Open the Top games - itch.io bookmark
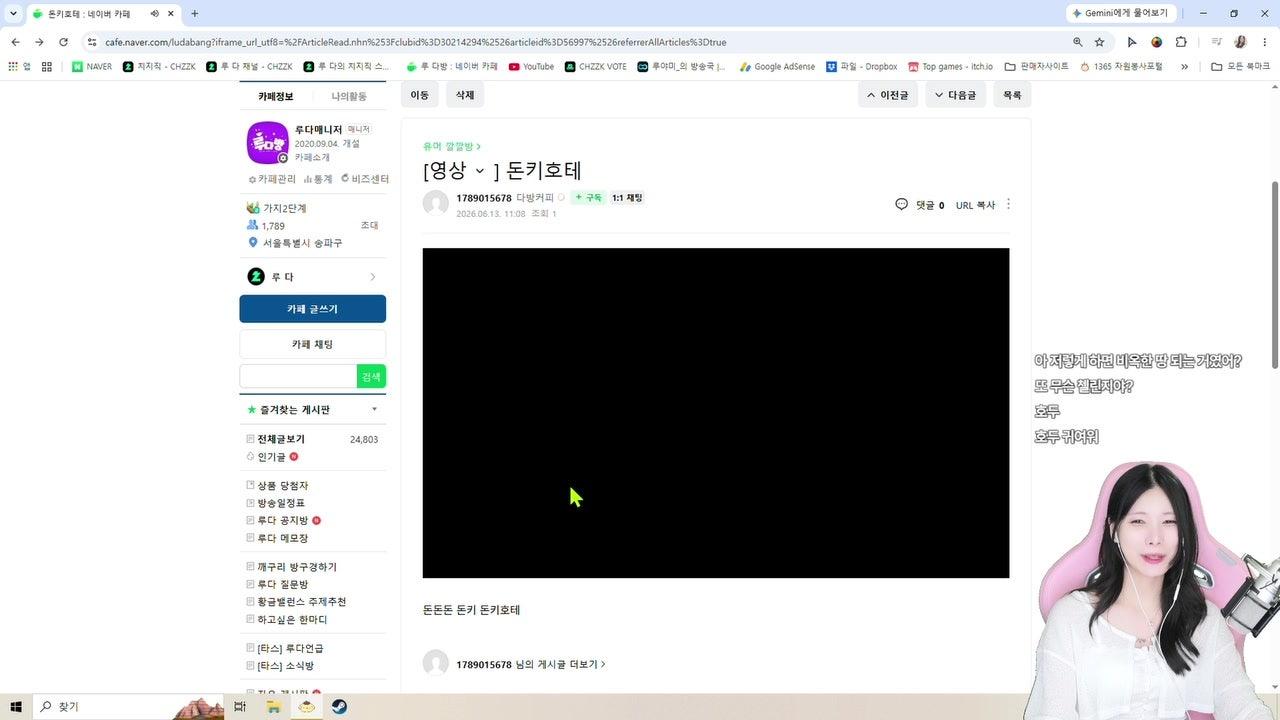 click(950, 67)
